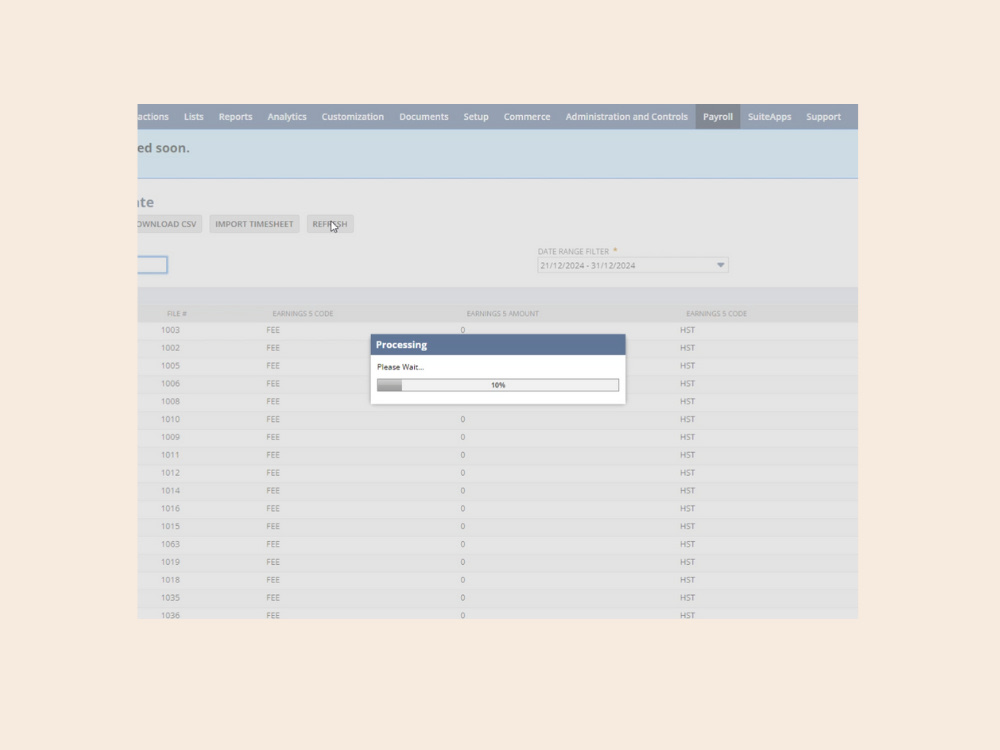Click the 10% processing progress bar
1000x750 pixels.
[x=497, y=385]
